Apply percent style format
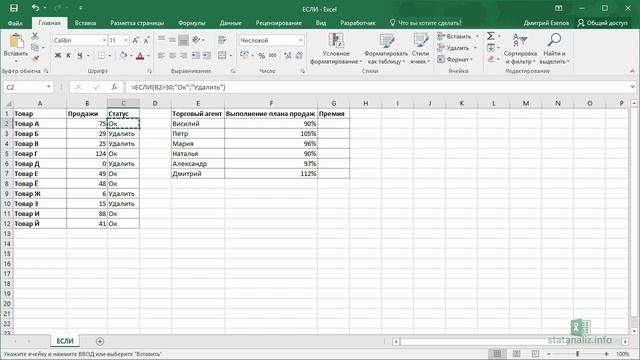Image resolution: width=640 pixels, height=360 pixels. pyautogui.click(x=262, y=56)
